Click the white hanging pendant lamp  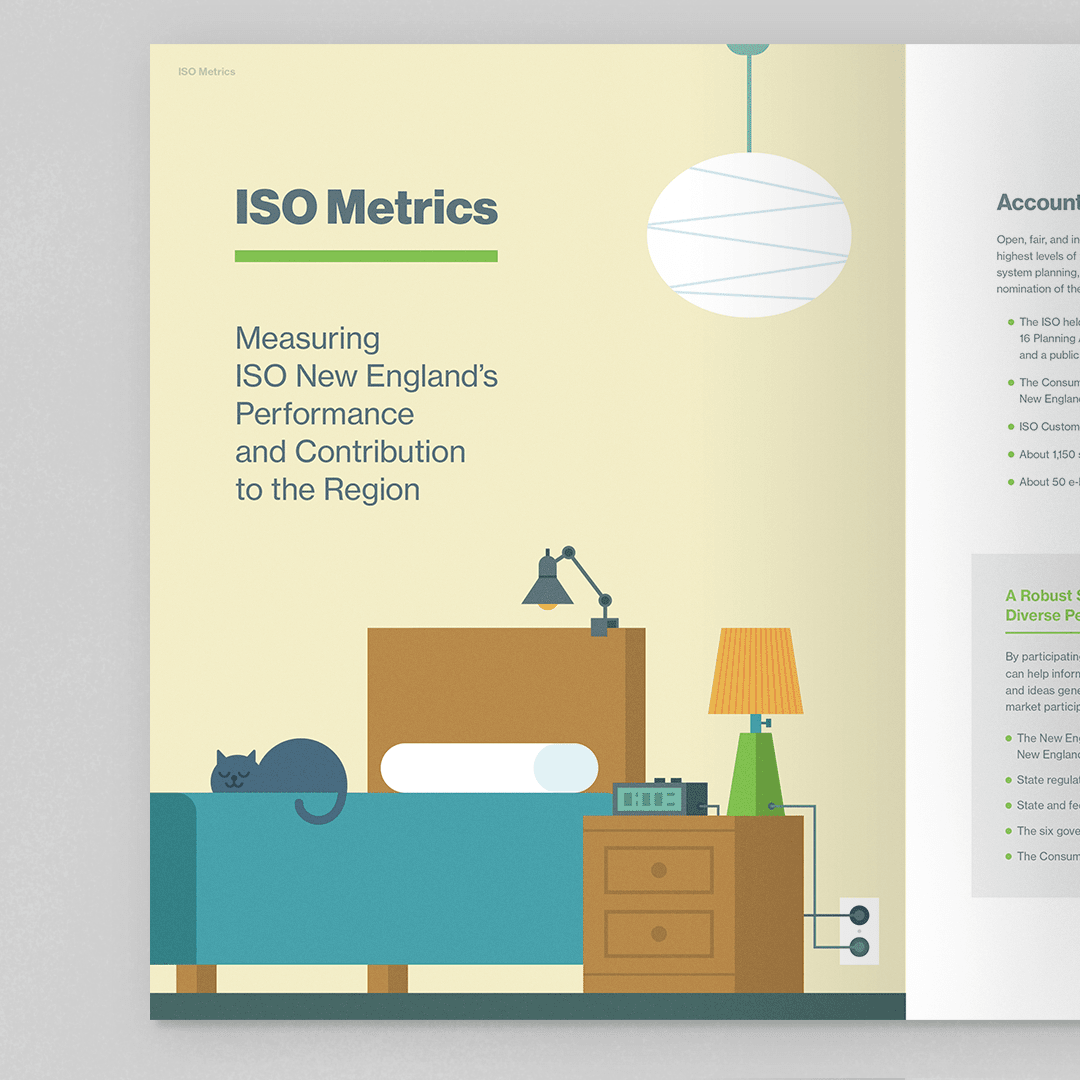tap(748, 235)
